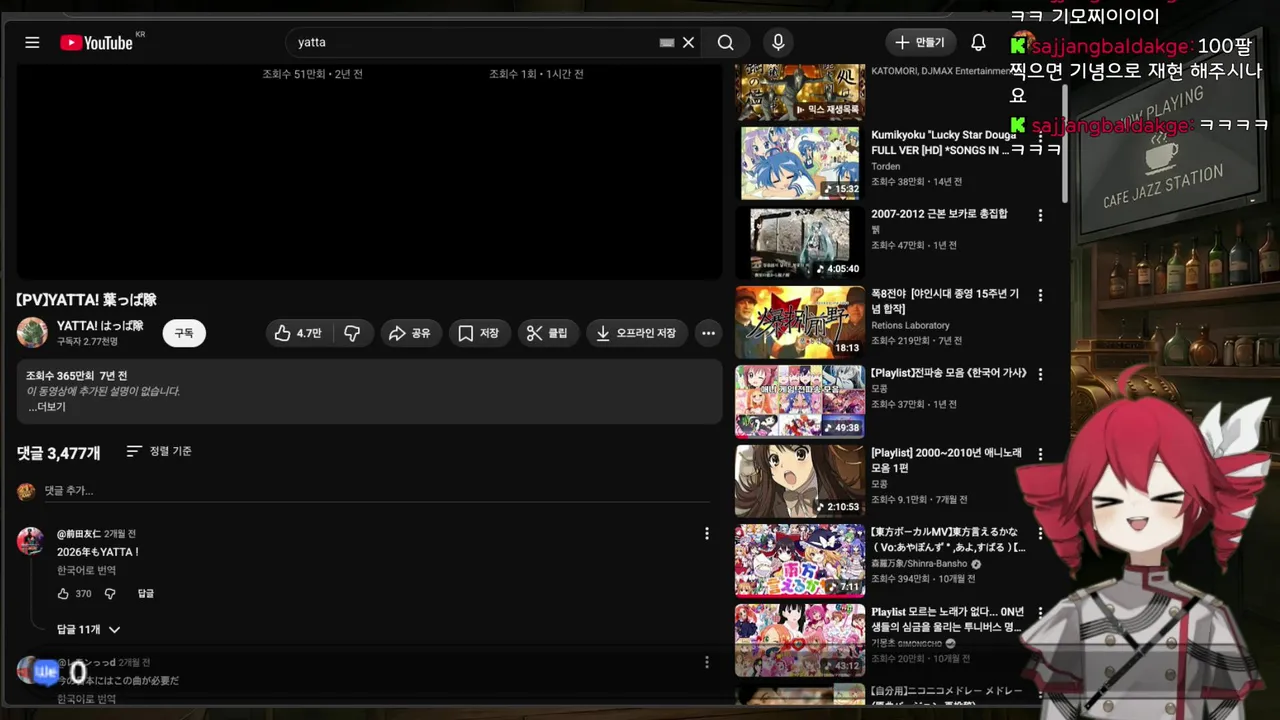Open the notifications bell
The image size is (1280, 720).
tap(978, 42)
